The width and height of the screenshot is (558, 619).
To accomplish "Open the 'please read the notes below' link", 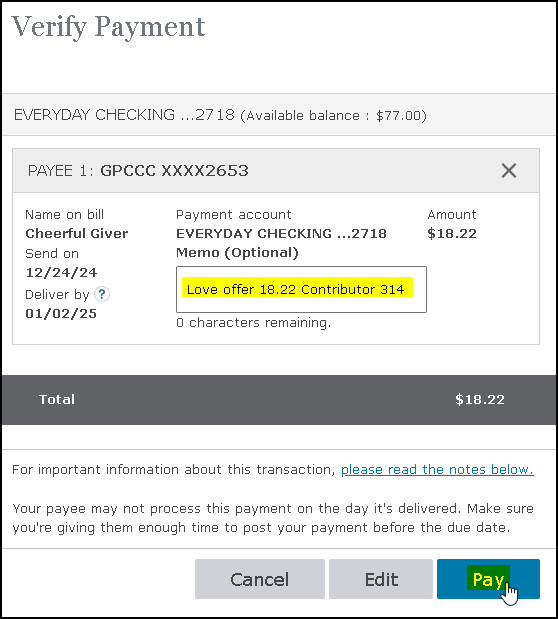I will coord(437,469).
